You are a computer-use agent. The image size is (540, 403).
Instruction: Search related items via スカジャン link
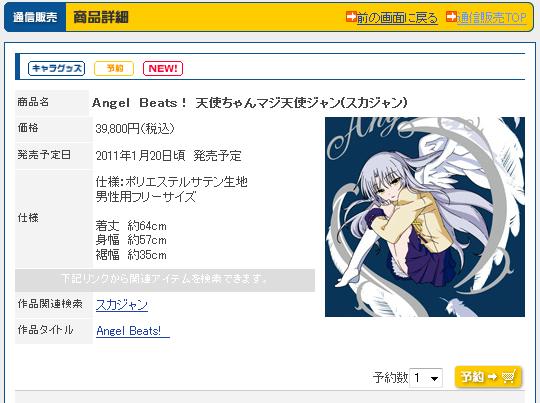click(122, 304)
